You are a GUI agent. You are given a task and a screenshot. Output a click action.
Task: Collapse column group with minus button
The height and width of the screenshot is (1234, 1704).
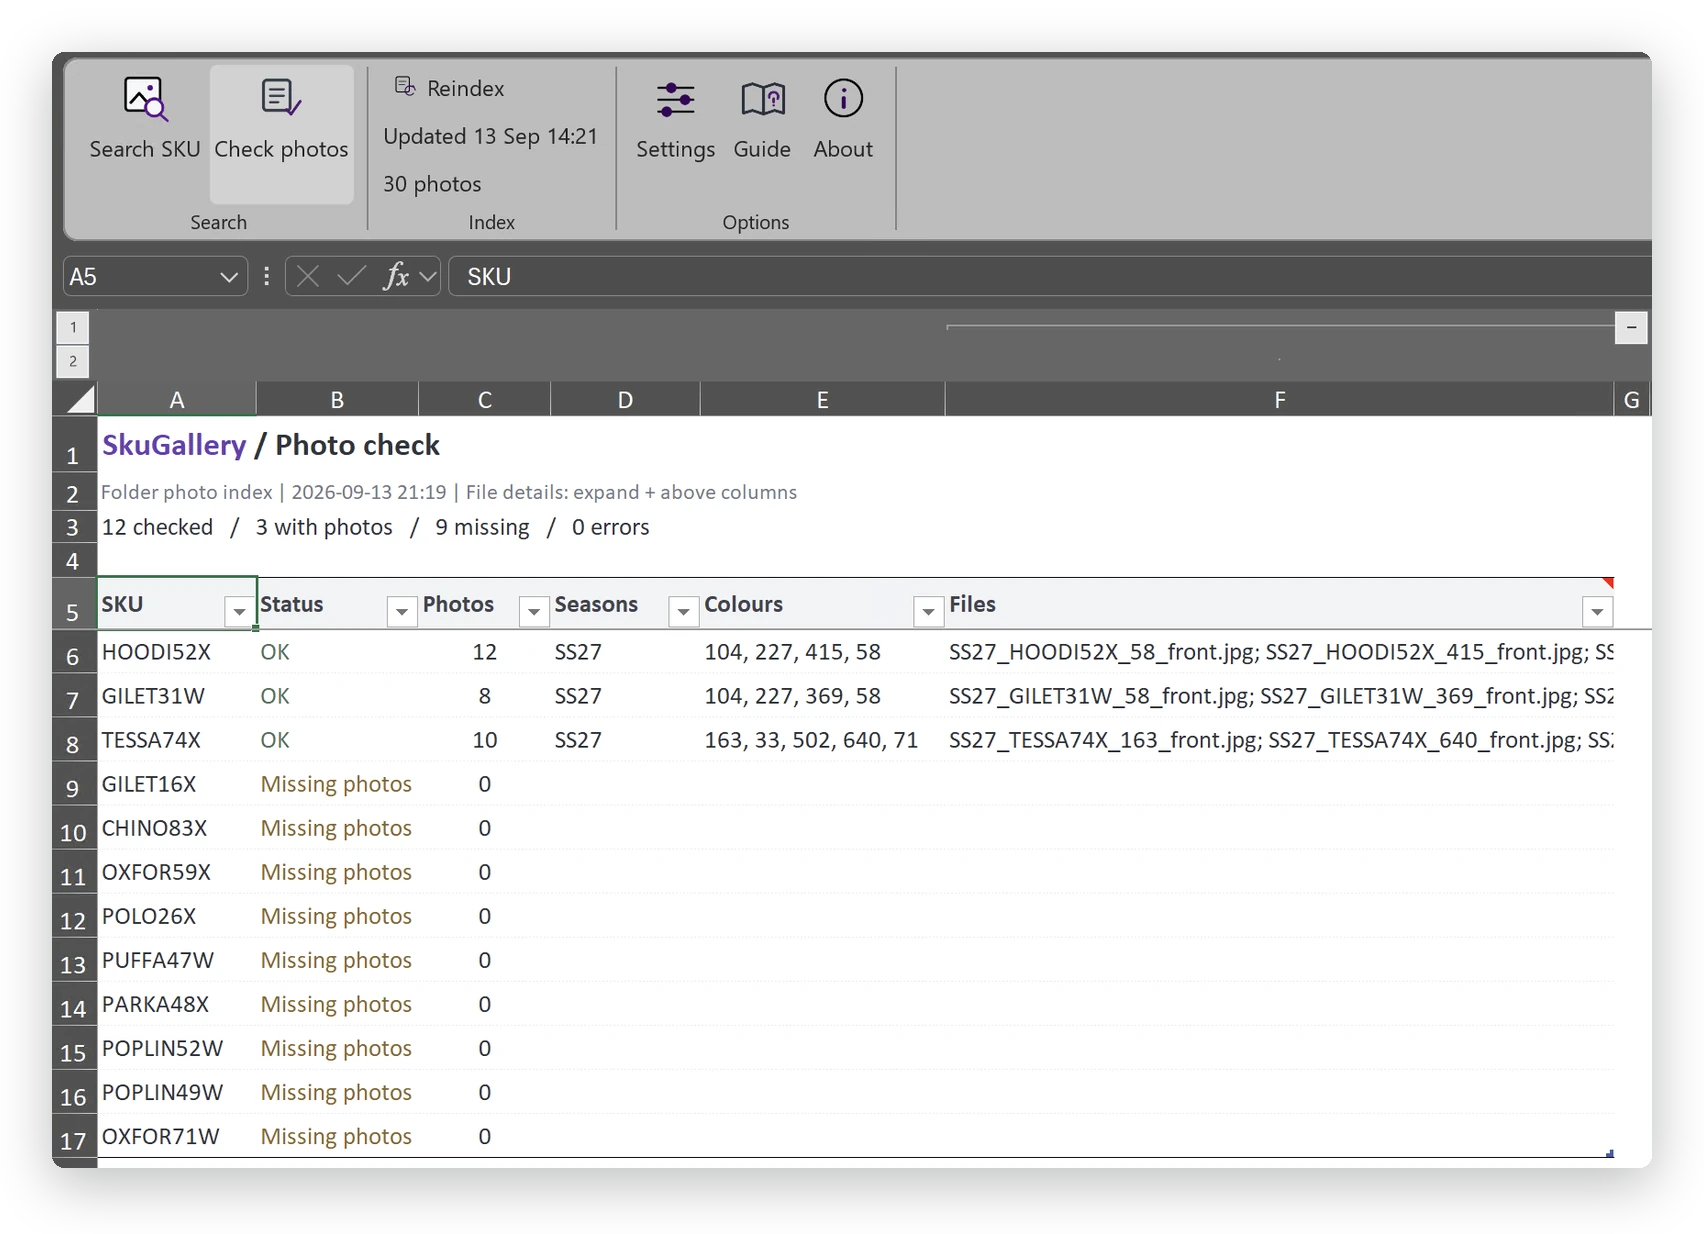(1631, 327)
